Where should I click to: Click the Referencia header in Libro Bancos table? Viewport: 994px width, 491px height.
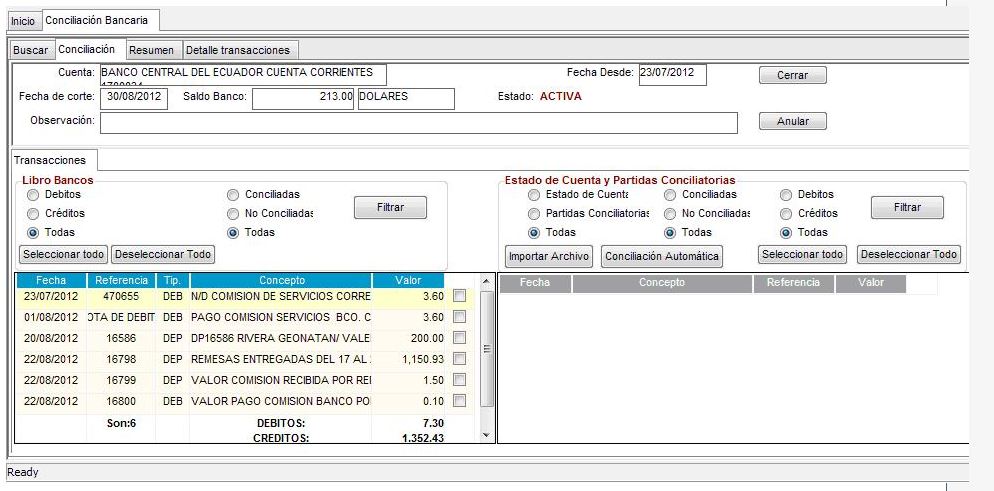click(x=121, y=280)
